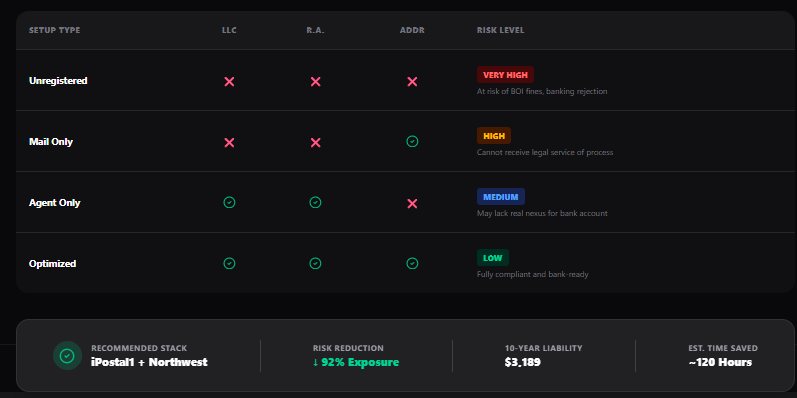The width and height of the screenshot is (797, 398).
Task: Click the R.A. cross icon in Mail Only row
Action: [x=316, y=142]
